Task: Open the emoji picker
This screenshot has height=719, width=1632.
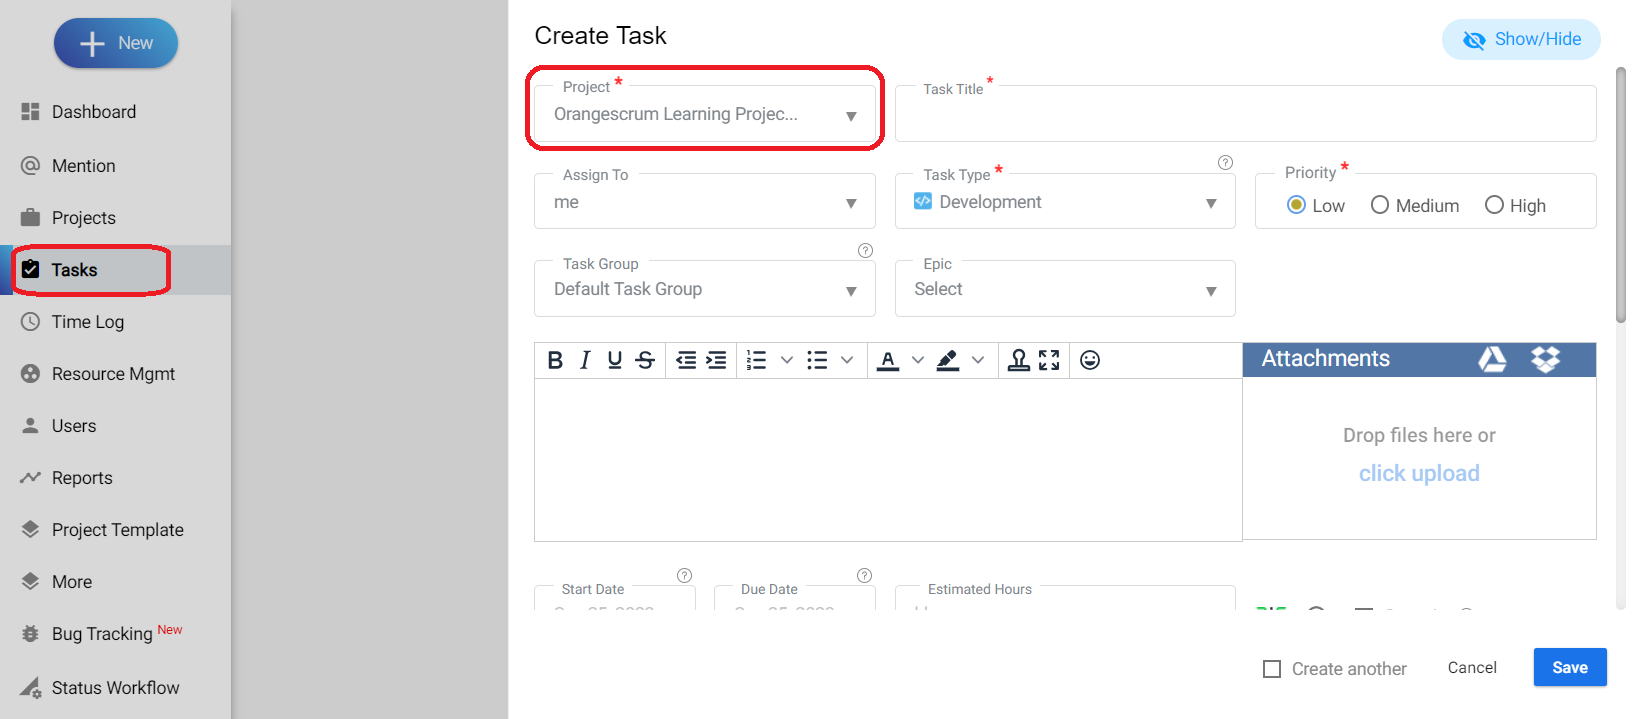Action: coord(1090,360)
